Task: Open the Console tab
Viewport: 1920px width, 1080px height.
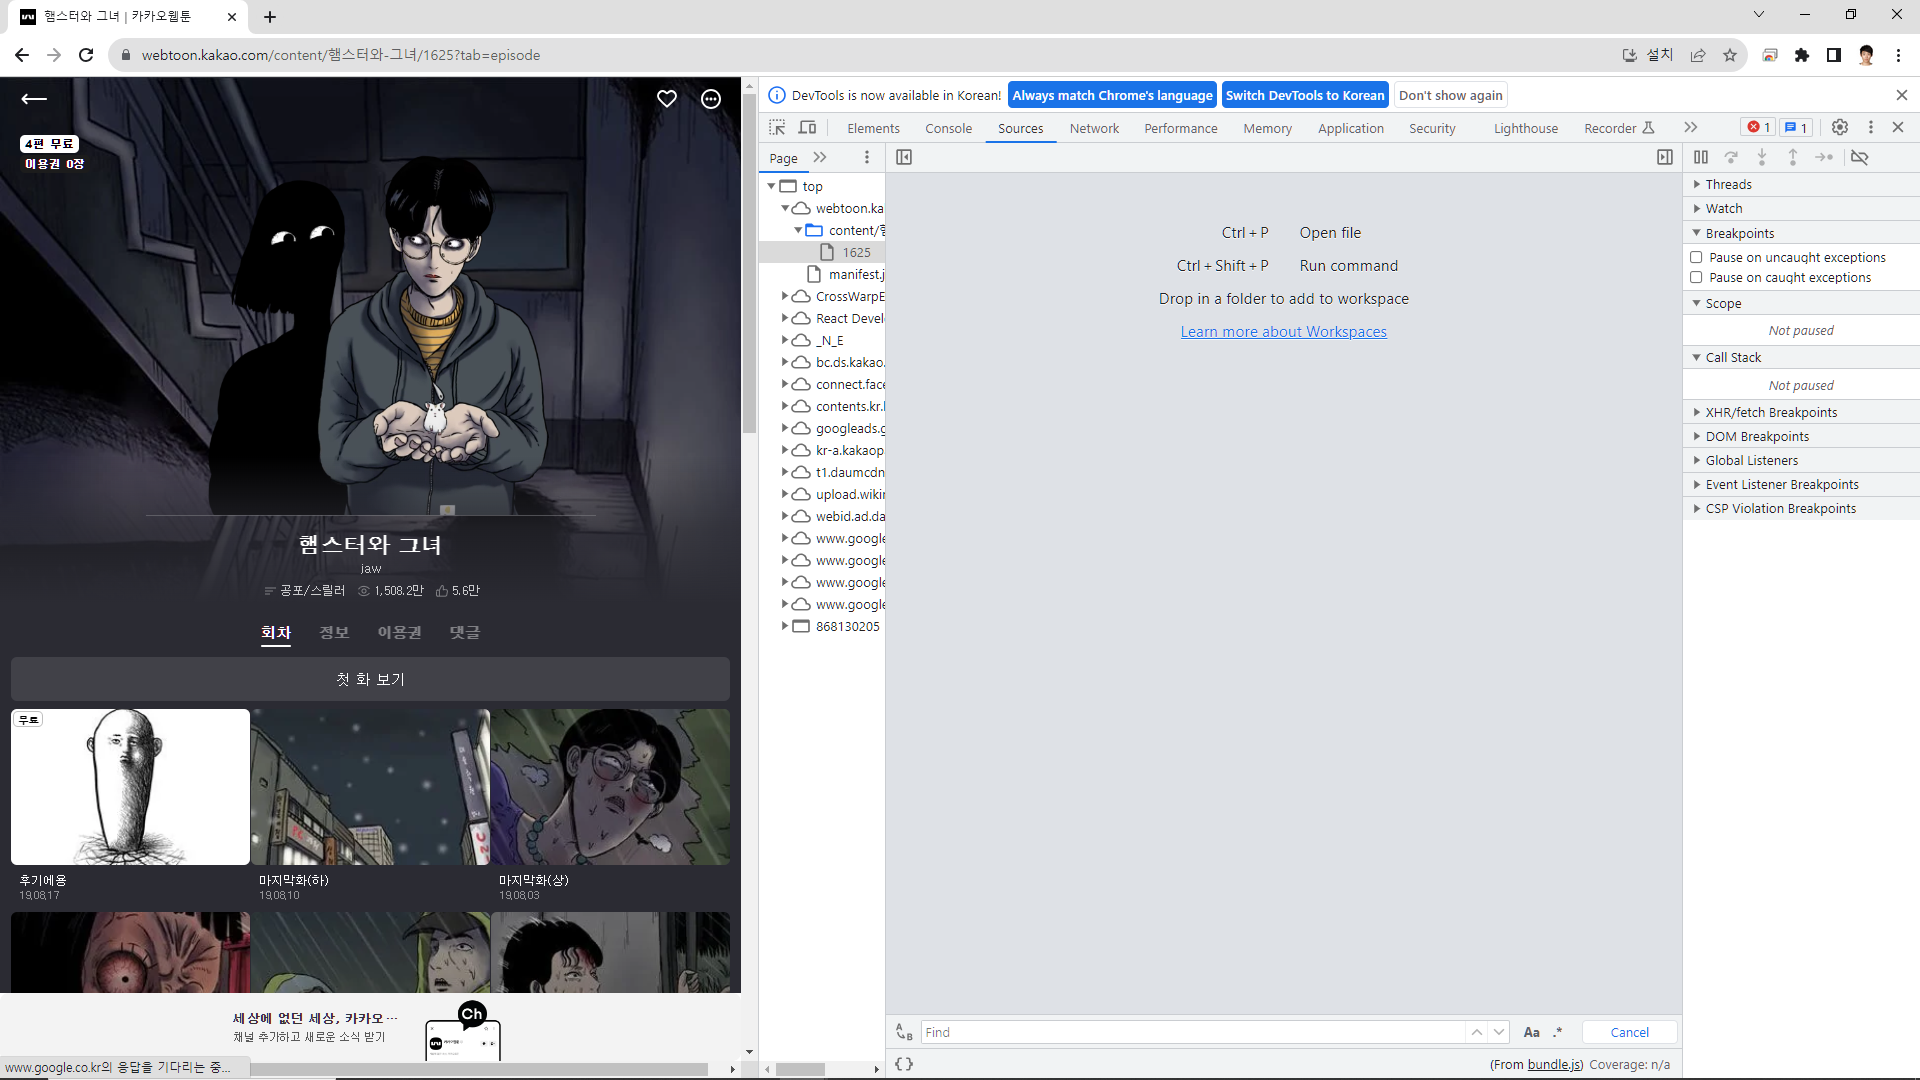Action: coord(948,128)
